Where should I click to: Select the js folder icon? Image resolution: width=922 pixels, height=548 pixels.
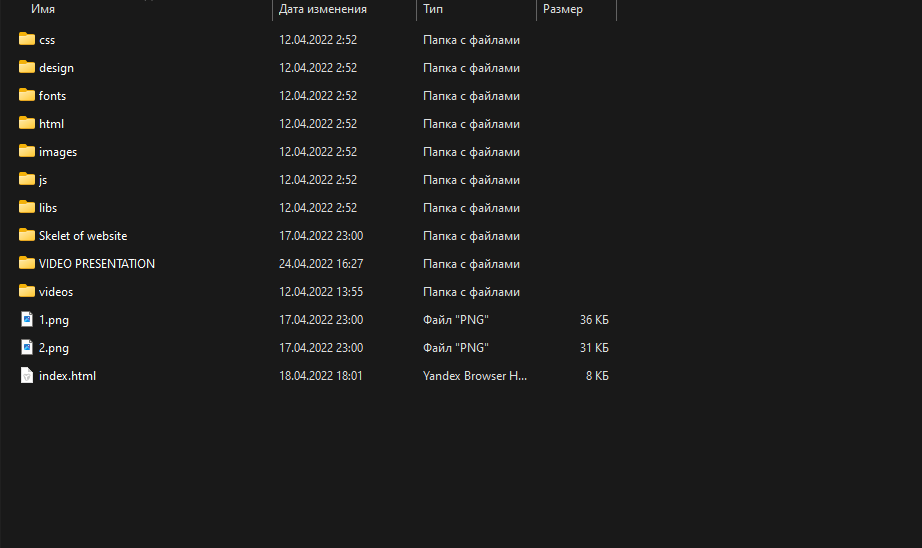pyautogui.click(x=27, y=180)
